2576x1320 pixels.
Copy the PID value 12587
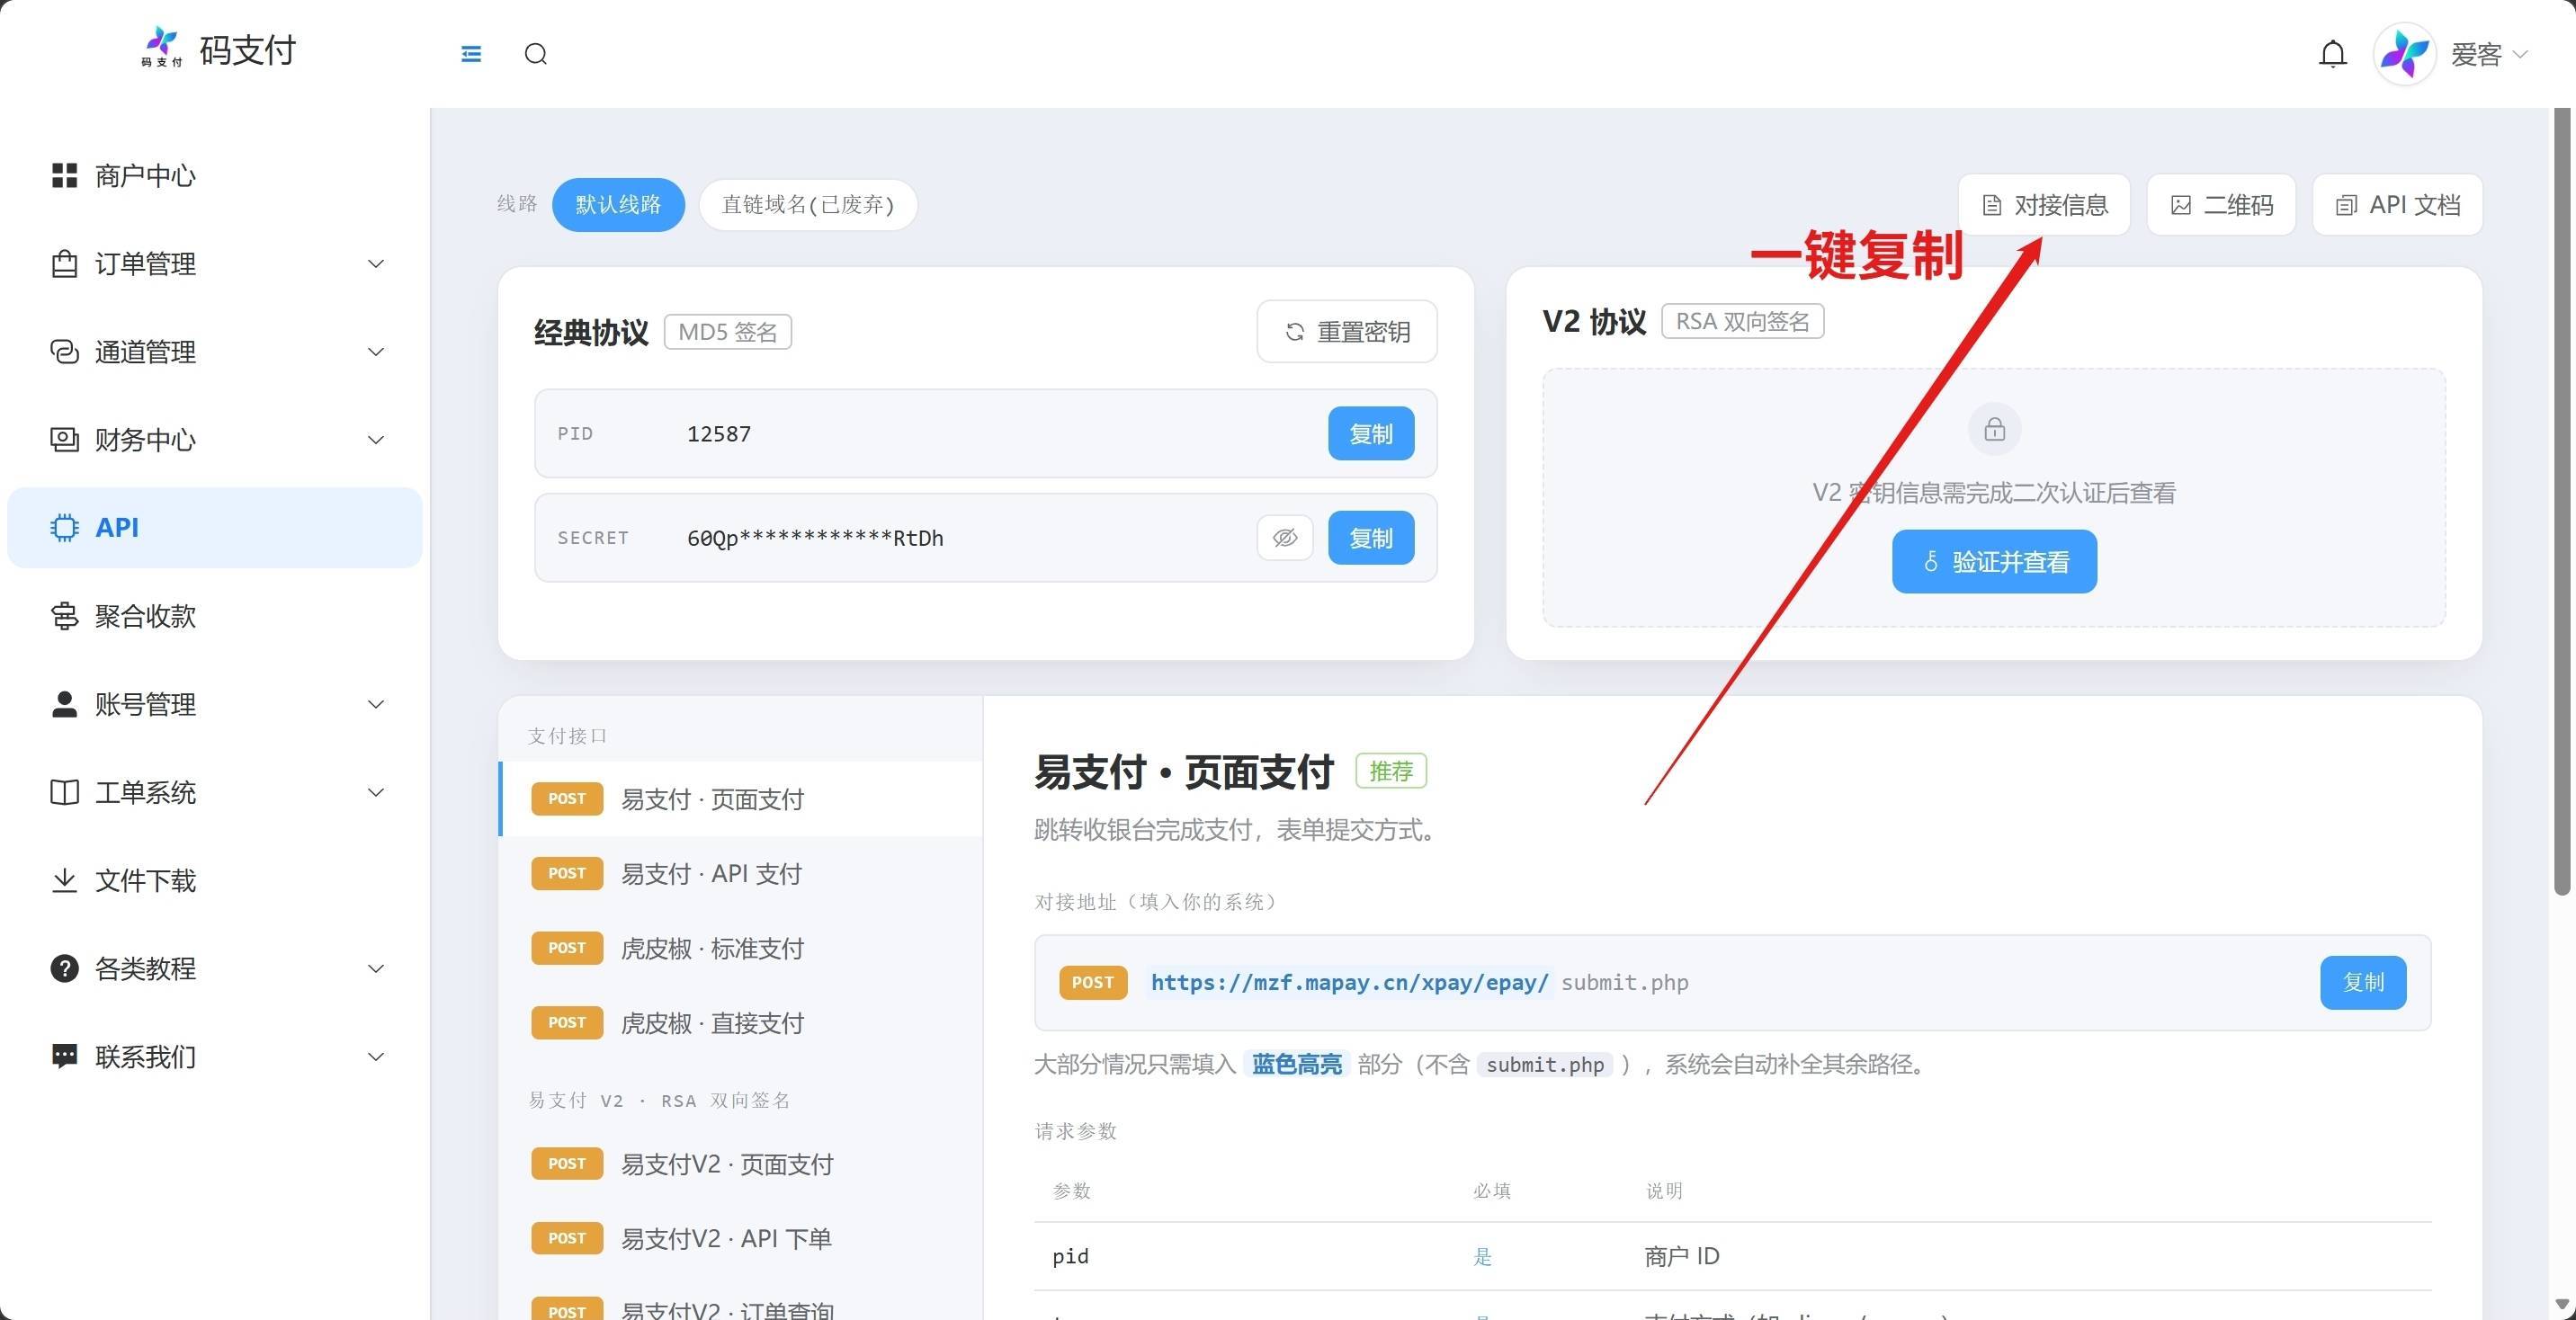(x=1371, y=434)
